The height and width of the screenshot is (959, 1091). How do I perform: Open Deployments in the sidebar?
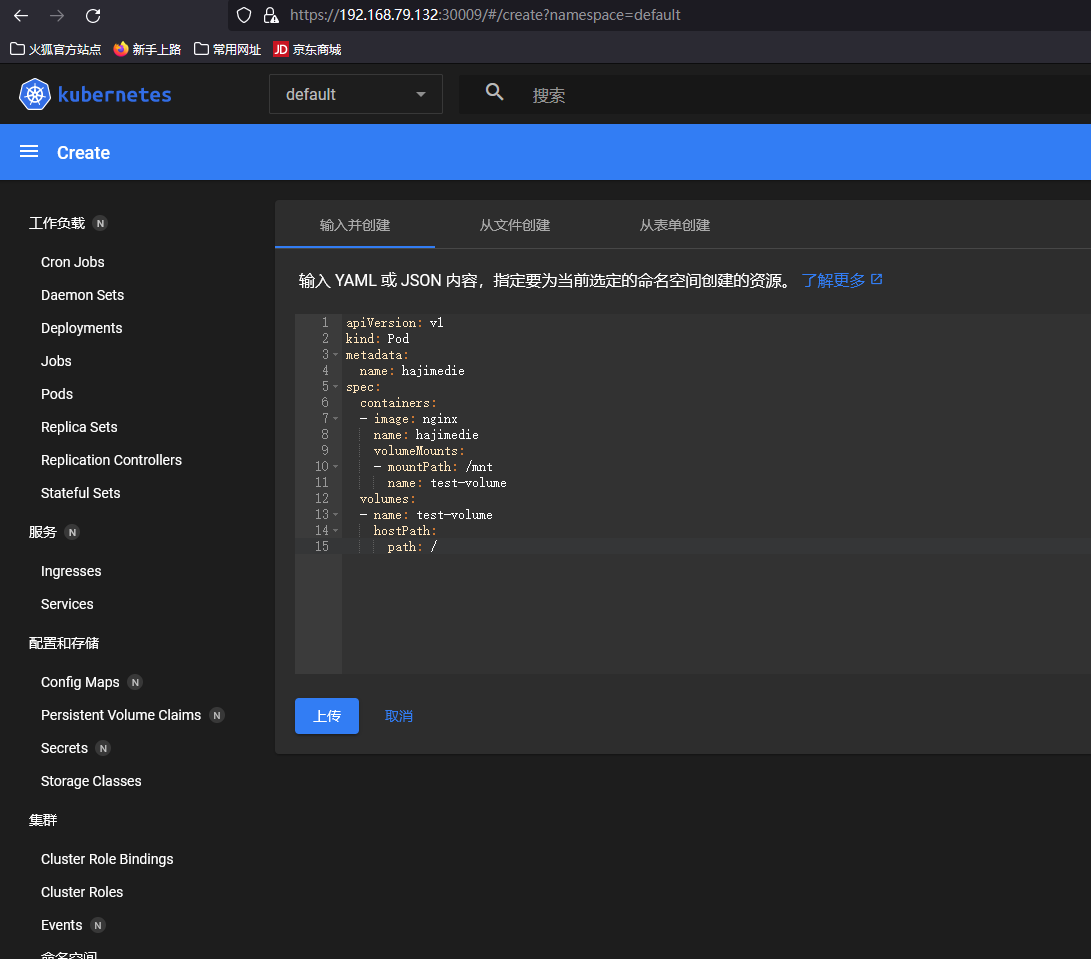pos(82,328)
